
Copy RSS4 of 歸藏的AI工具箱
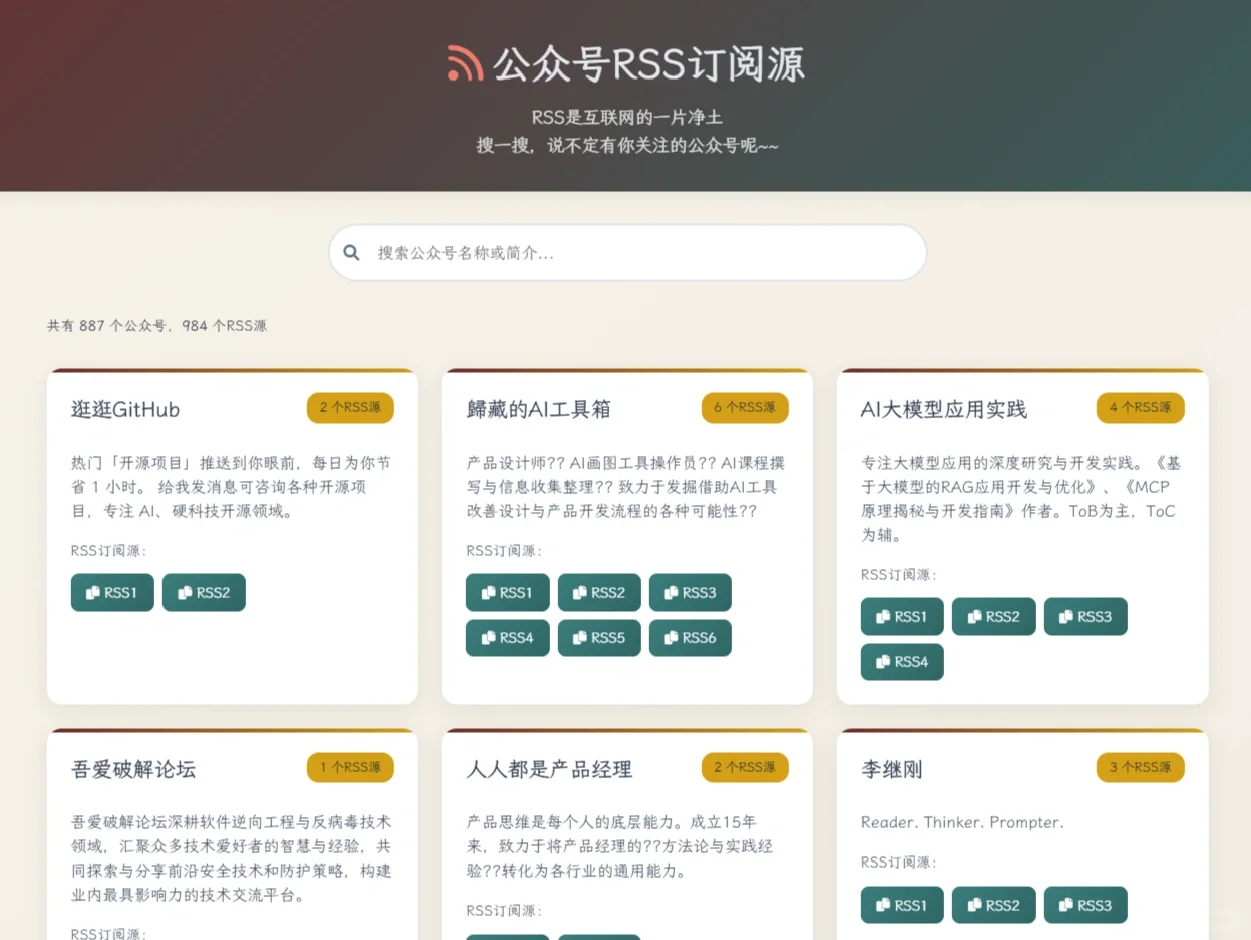(x=507, y=638)
